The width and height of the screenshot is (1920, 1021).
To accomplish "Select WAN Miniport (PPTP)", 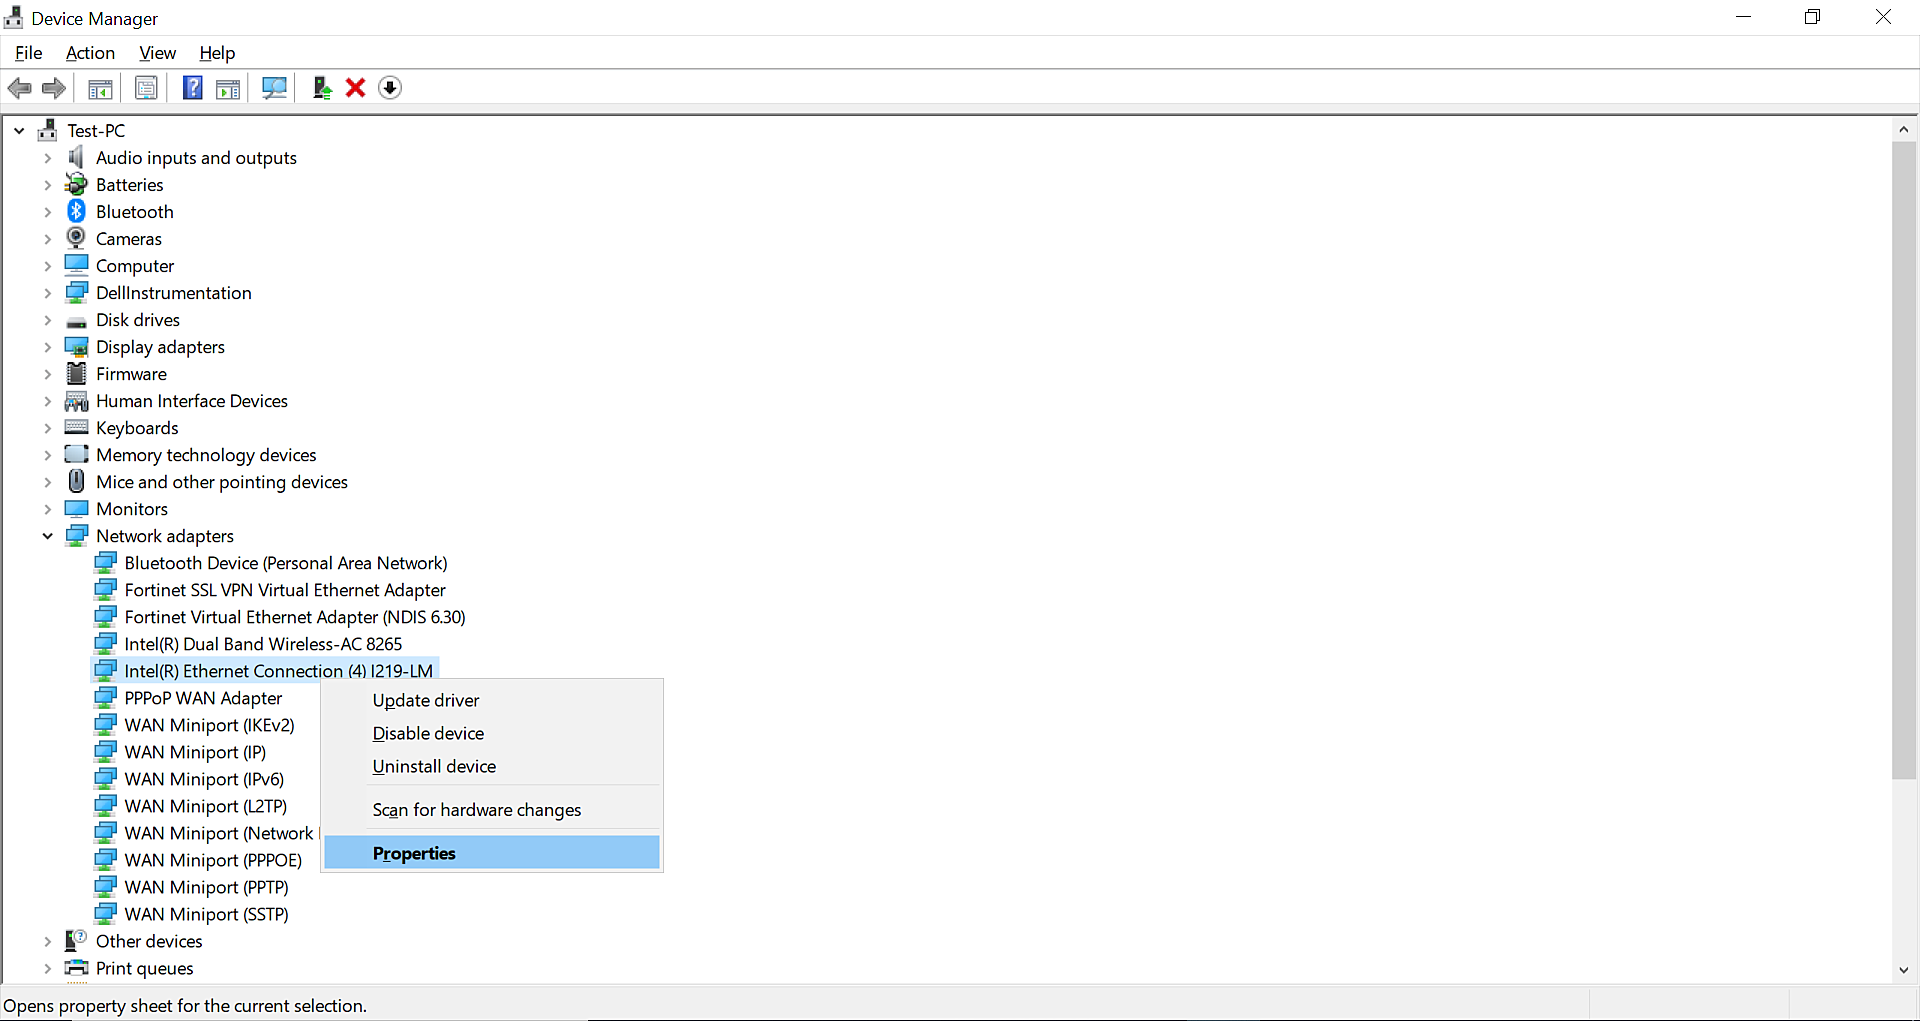I will point(206,887).
